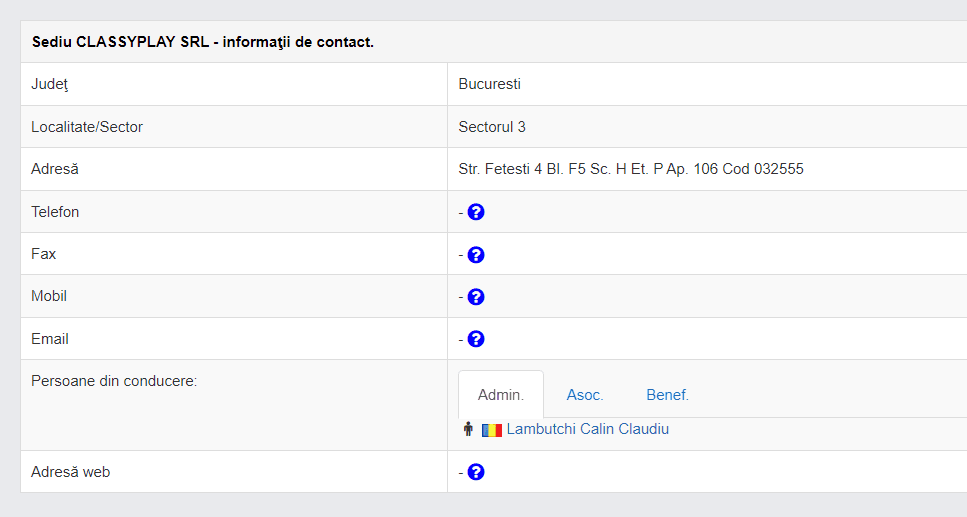Click the Sediu CLASSYPLAY SRL header
This screenshot has height=517, width=967.
click(x=203, y=42)
